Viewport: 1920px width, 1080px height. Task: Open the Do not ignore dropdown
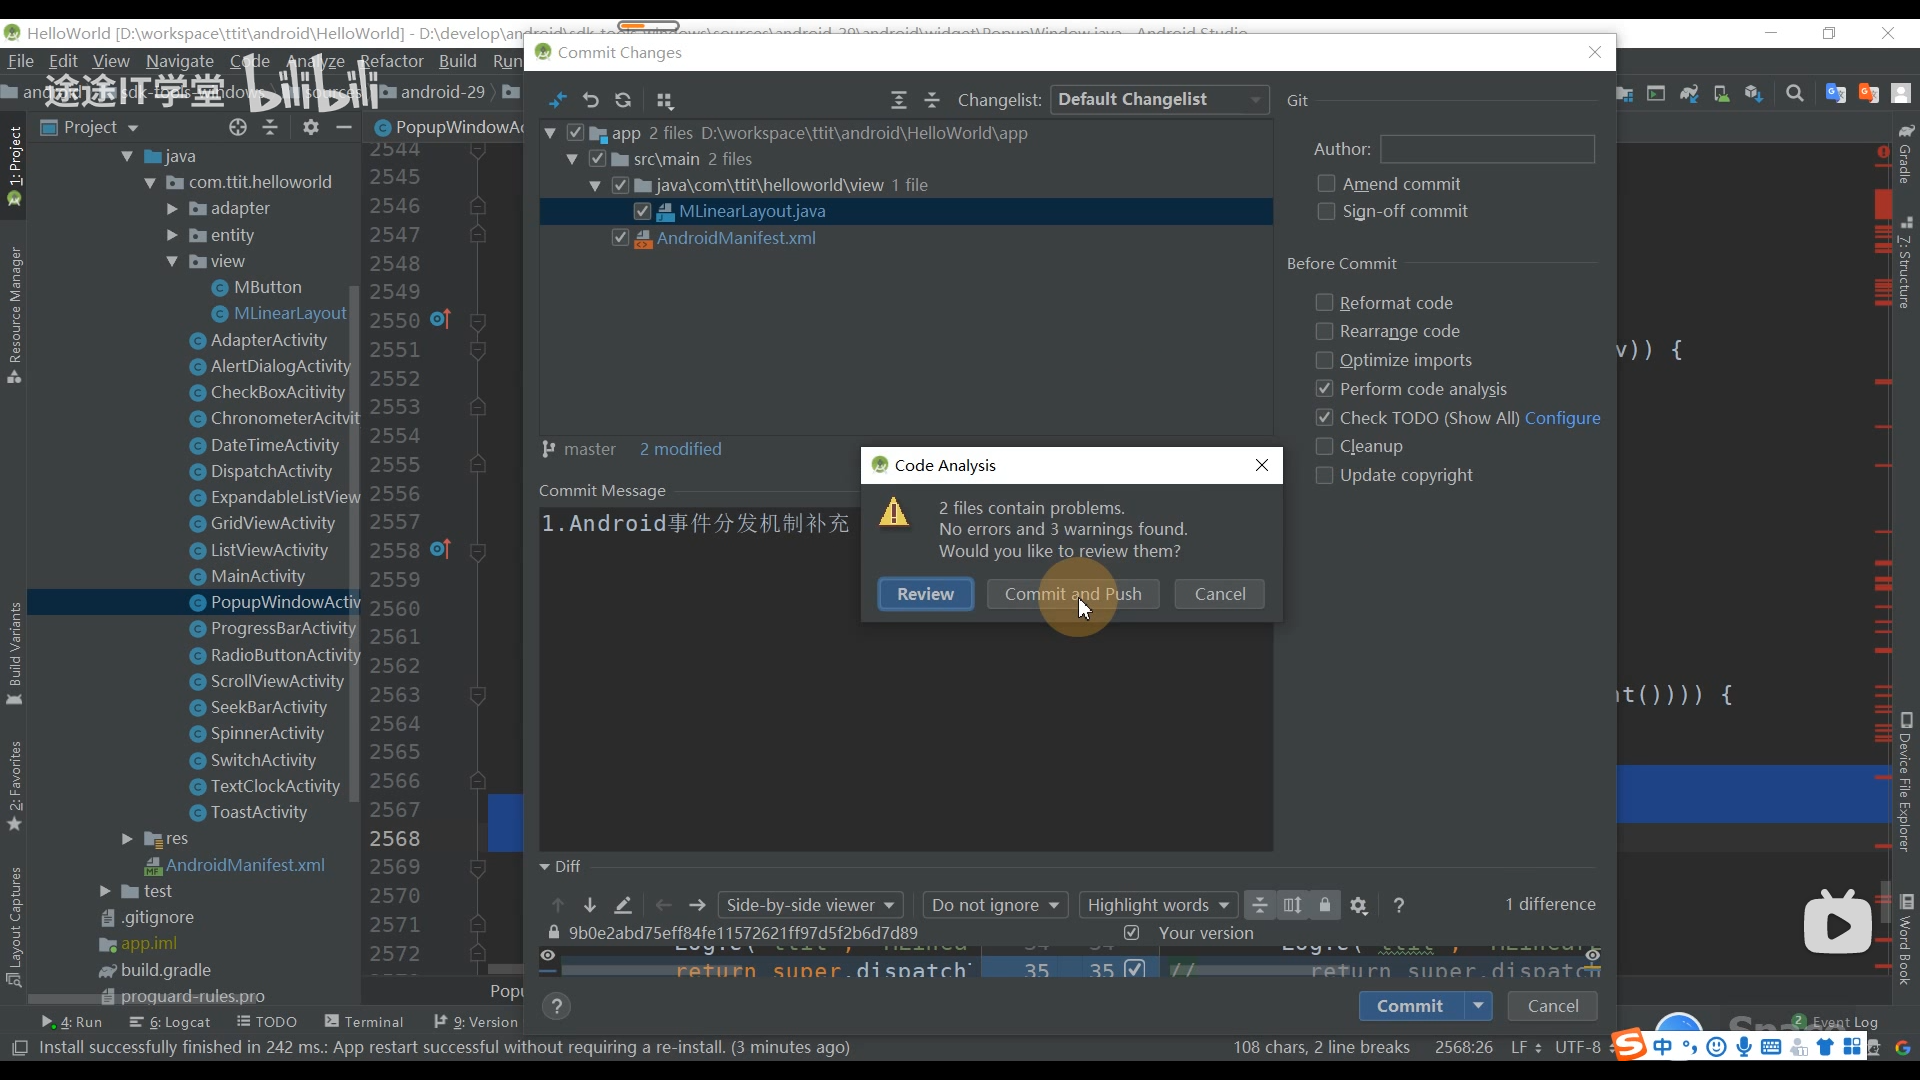(x=995, y=905)
